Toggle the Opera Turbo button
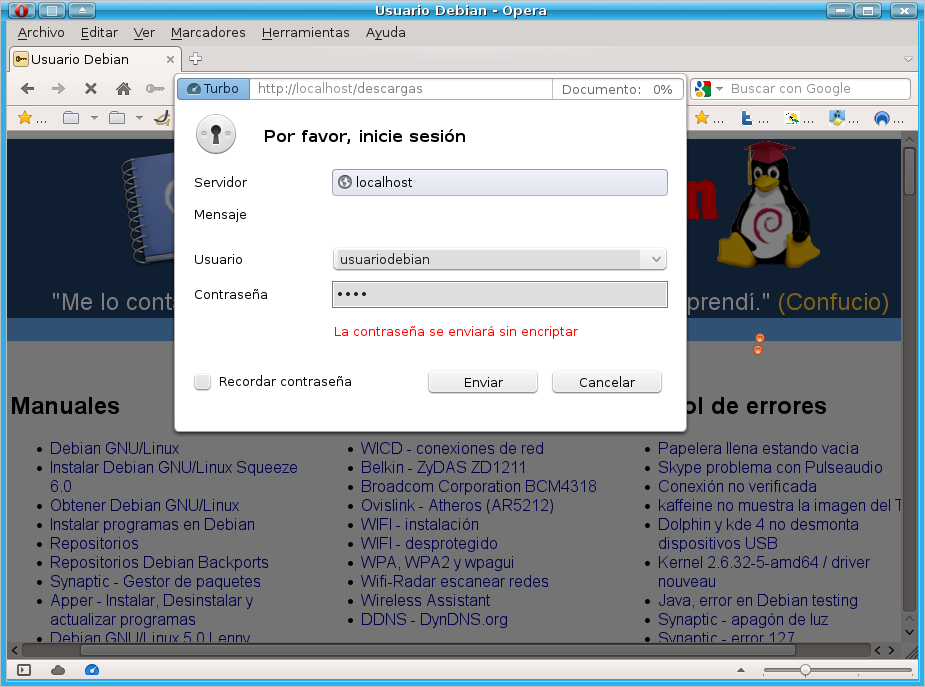 pyautogui.click(x=213, y=88)
